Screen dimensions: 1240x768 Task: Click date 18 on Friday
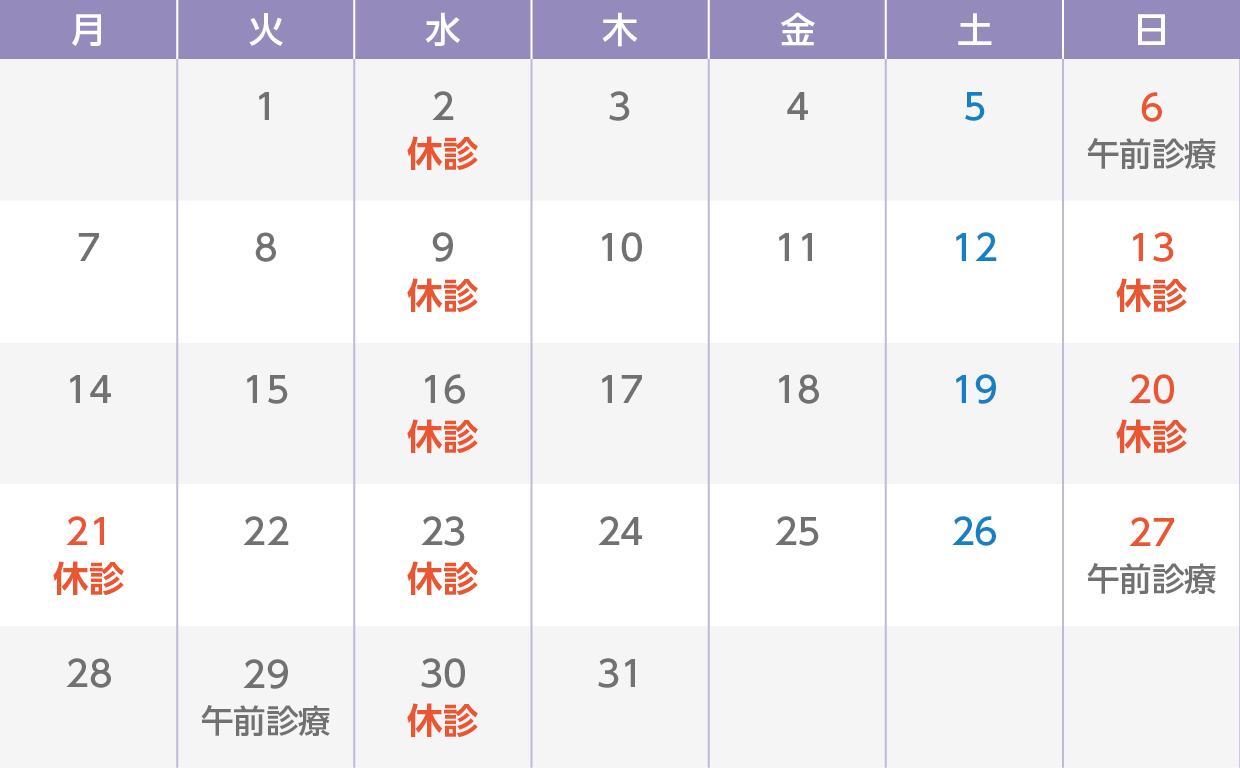pos(797,390)
